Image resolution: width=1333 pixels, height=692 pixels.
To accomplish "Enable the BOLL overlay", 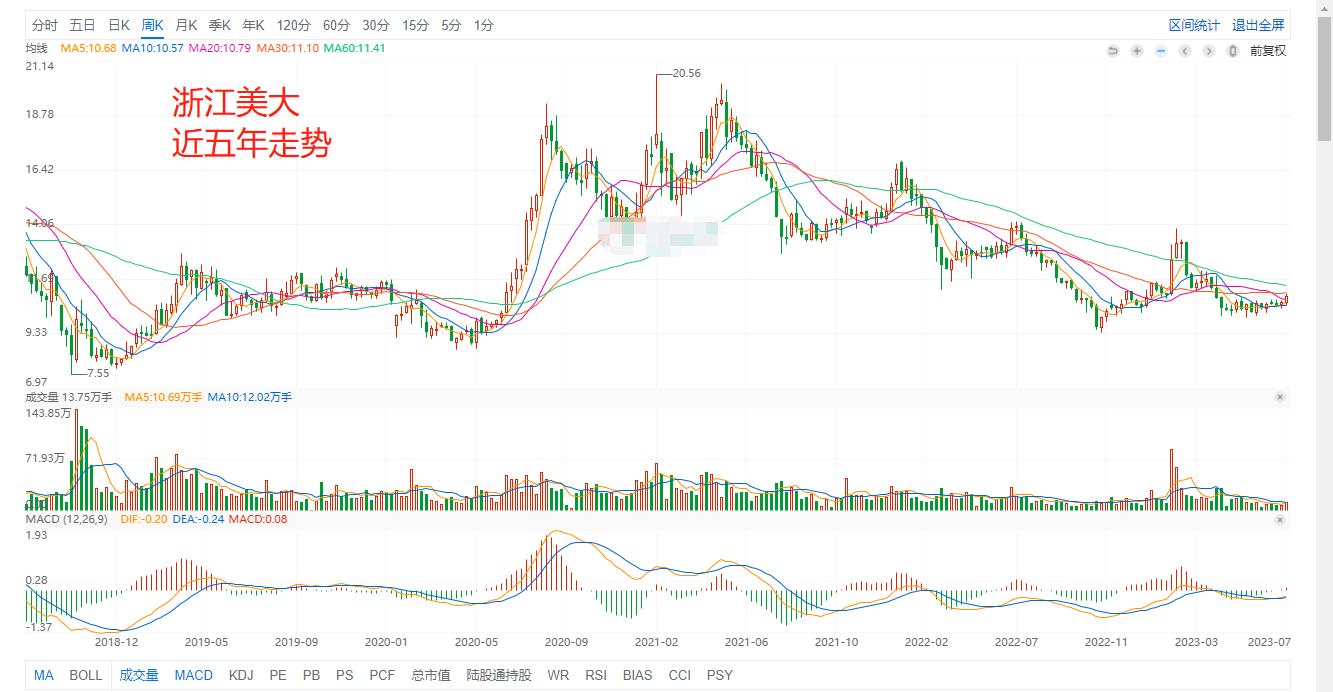I will point(85,675).
